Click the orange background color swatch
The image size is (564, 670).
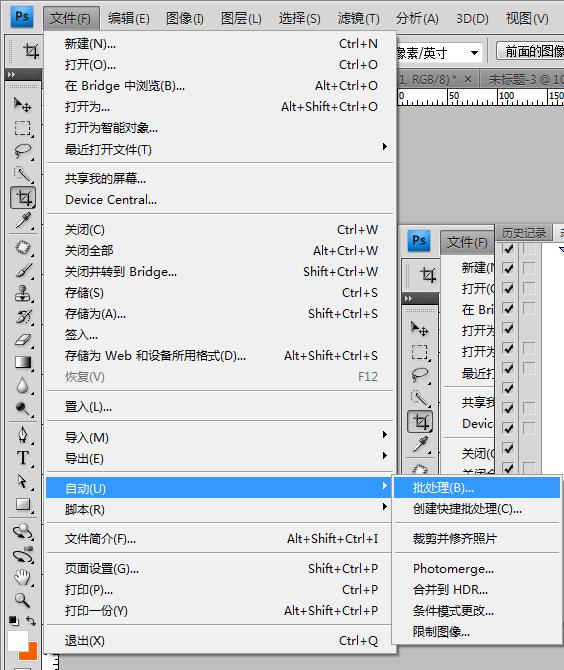click(x=31, y=652)
